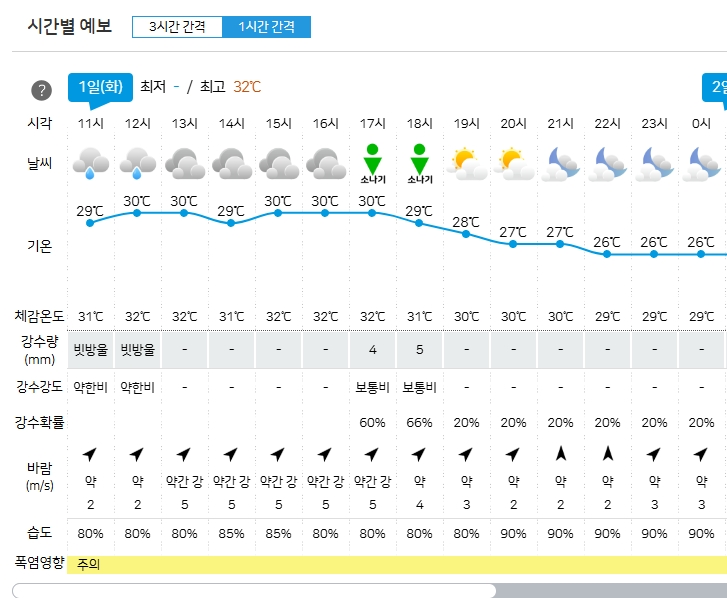Click the 66% precipitation probability at 18시
727x598 pixels.
tap(419, 422)
